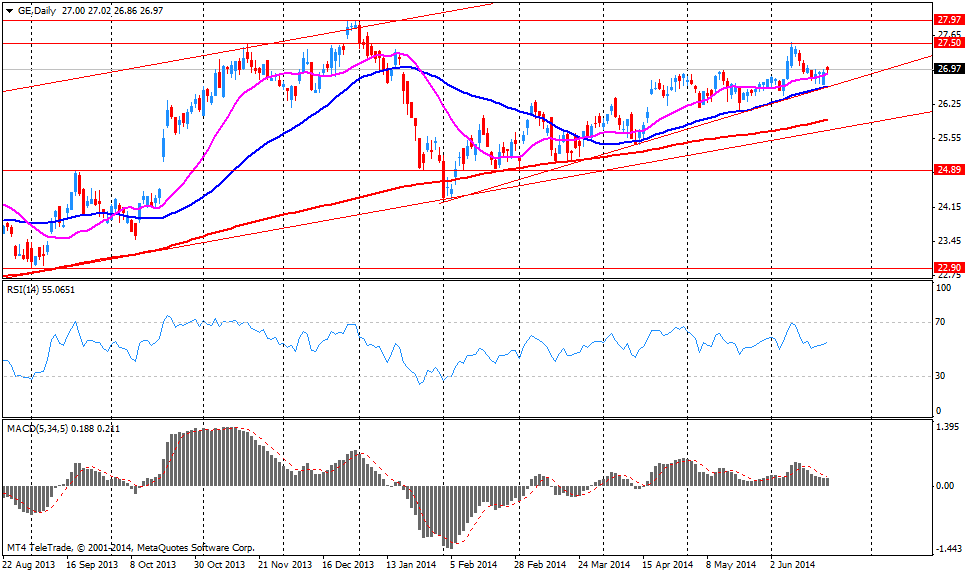Select the 2 Jun 2014 date label
Image resolution: width=972 pixels, height=573 pixels.
pyautogui.click(x=795, y=565)
